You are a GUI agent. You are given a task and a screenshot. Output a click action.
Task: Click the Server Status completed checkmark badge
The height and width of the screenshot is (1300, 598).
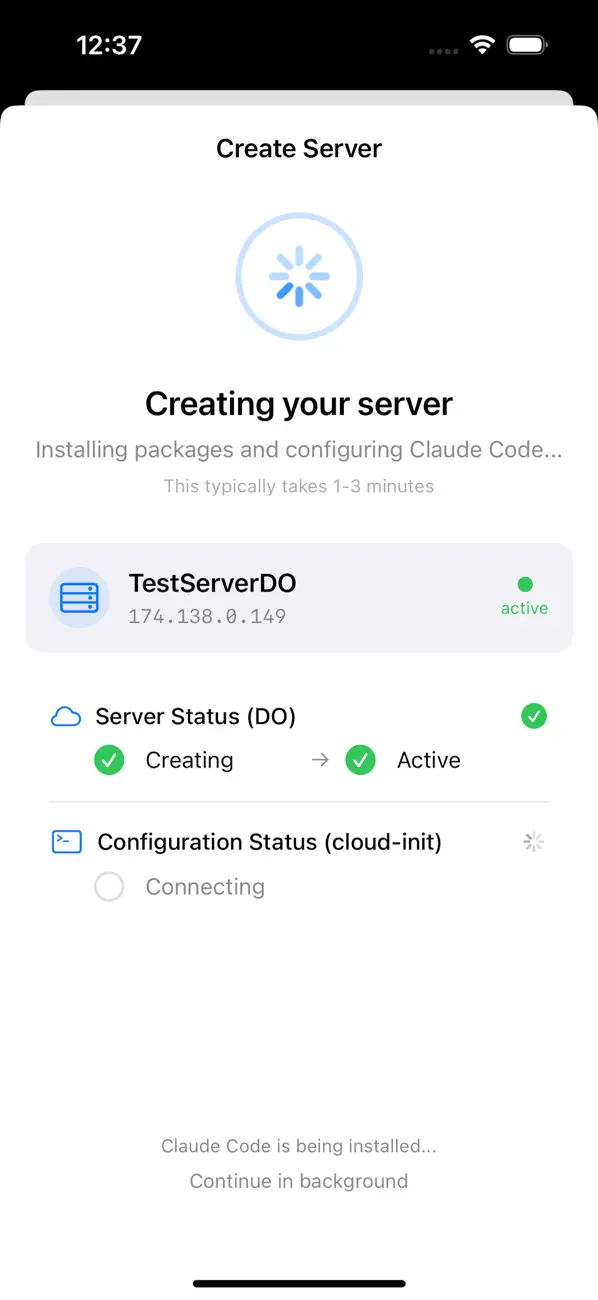coord(534,716)
